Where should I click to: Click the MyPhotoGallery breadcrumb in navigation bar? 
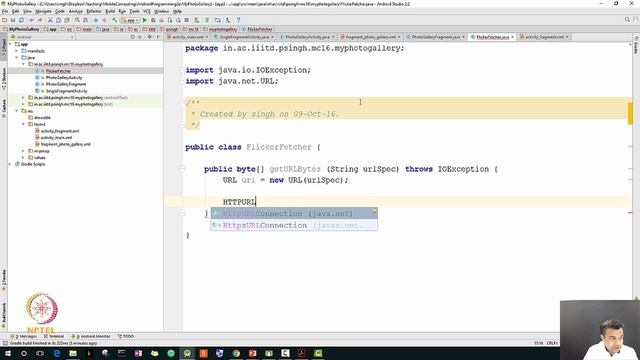(x=21, y=29)
